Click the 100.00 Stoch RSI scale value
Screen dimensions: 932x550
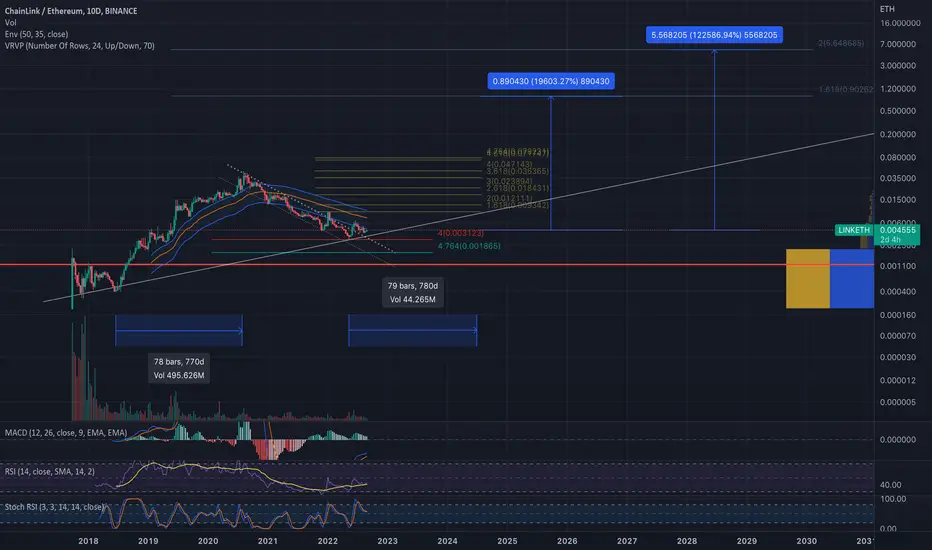pyautogui.click(x=893, y=499)
